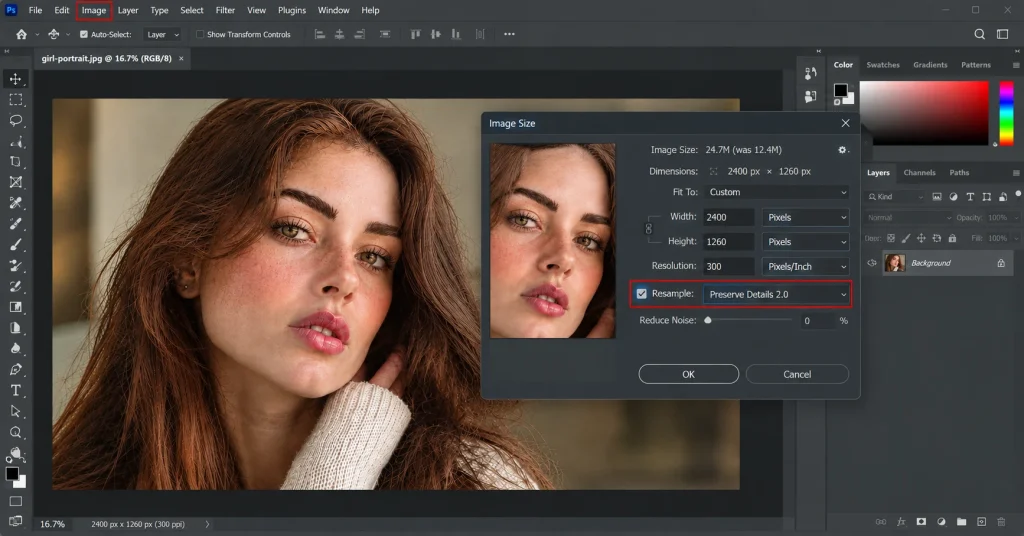Select the Clone Stamp tool
1024x536 pixels.
coord(15,266)
